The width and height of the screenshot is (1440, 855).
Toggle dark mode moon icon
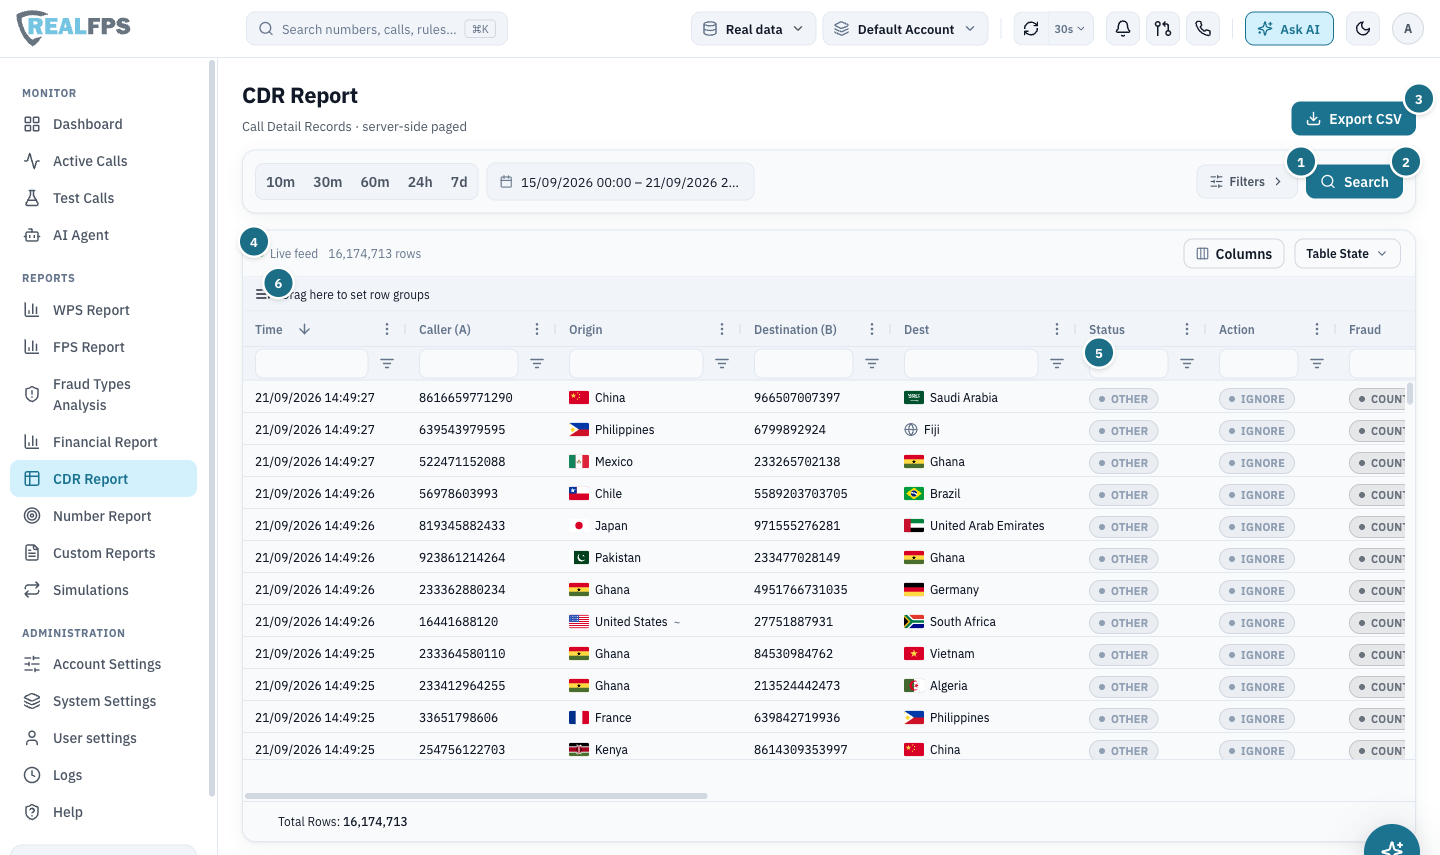point(1363,29)
